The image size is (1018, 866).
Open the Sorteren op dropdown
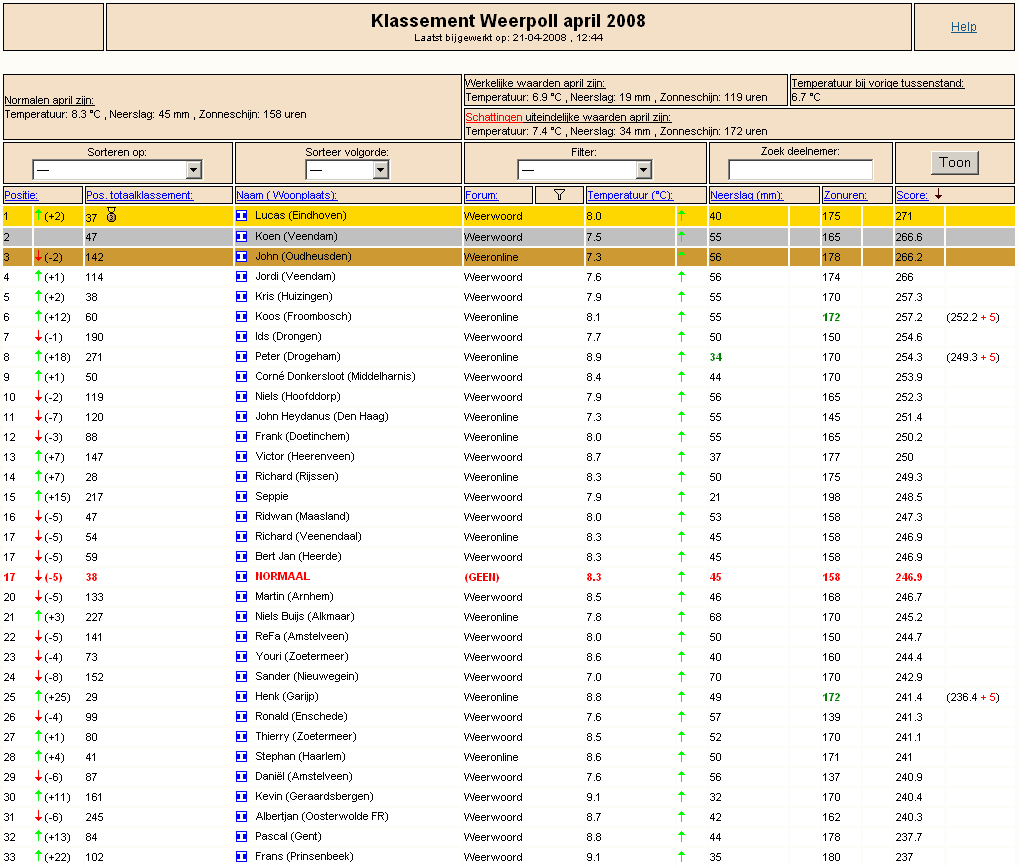[x=118, y=170]
